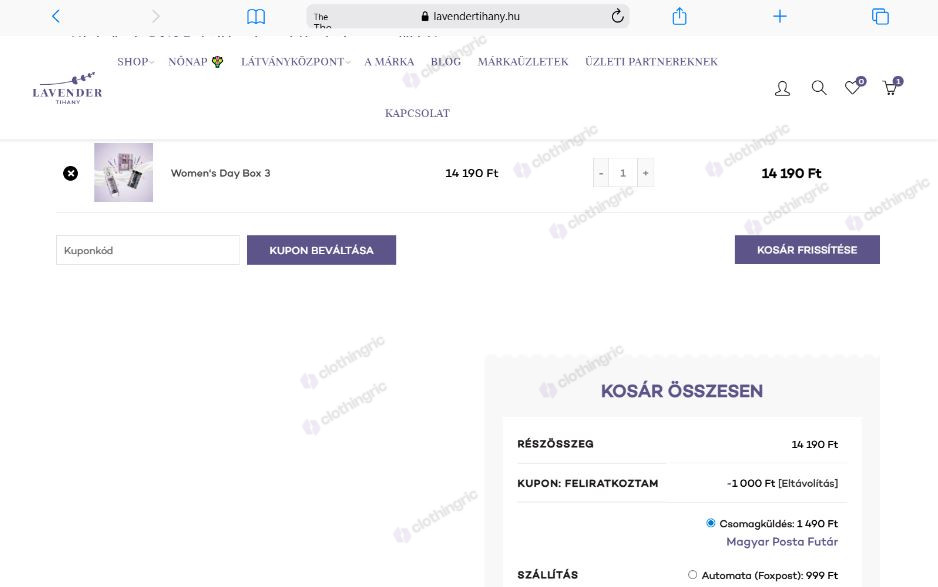
Task: Click the Magyar Posta Futár text
Action: (782, 542)
